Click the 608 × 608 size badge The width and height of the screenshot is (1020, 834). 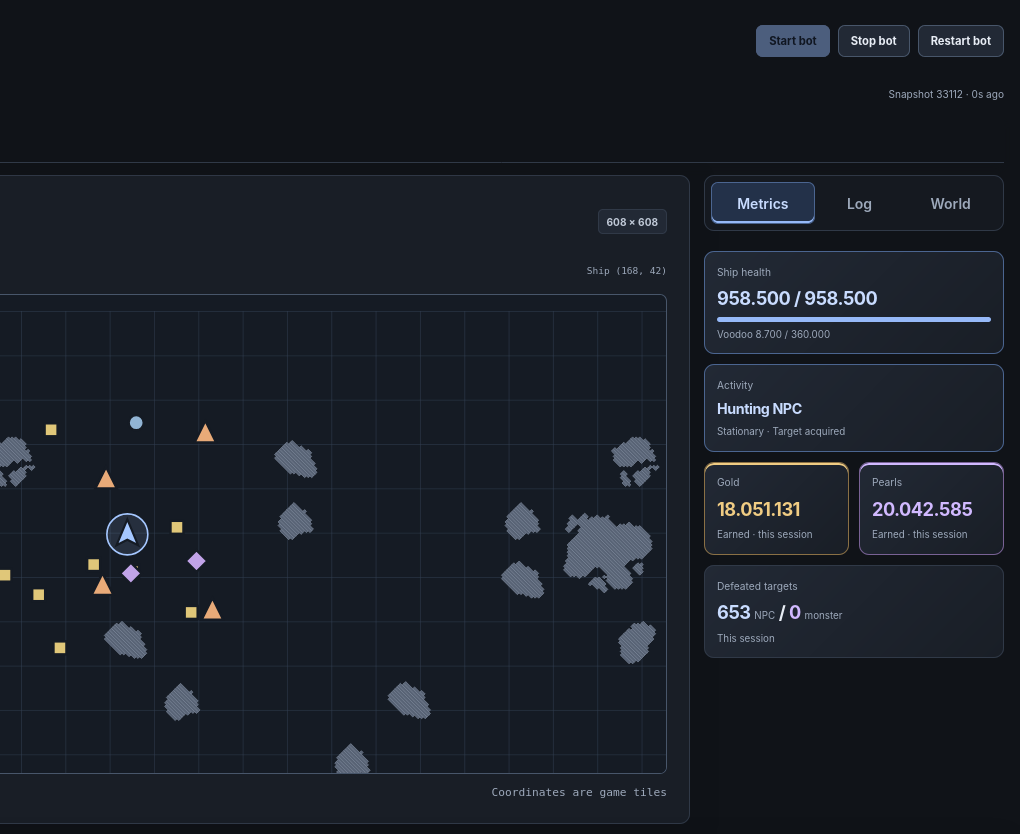(632, 222)
